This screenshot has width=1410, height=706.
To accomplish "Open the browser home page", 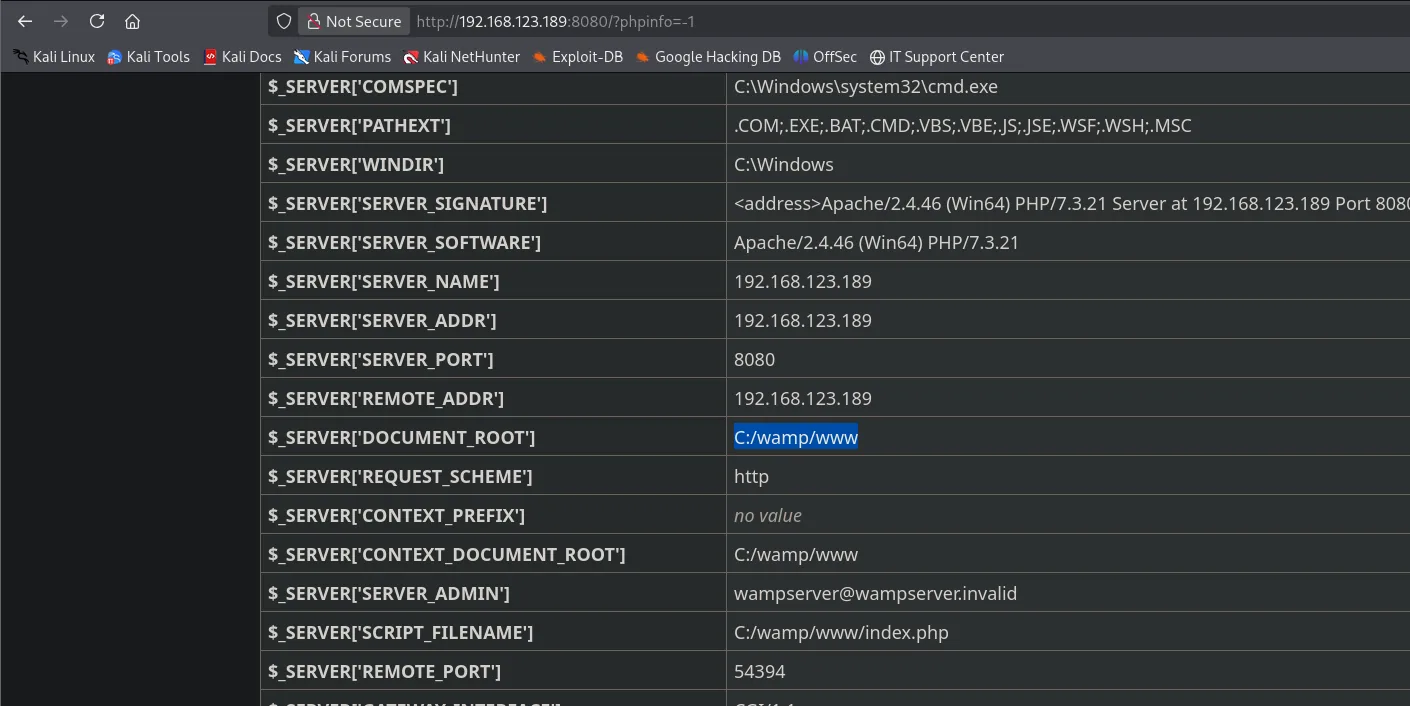I will point(132,21).
